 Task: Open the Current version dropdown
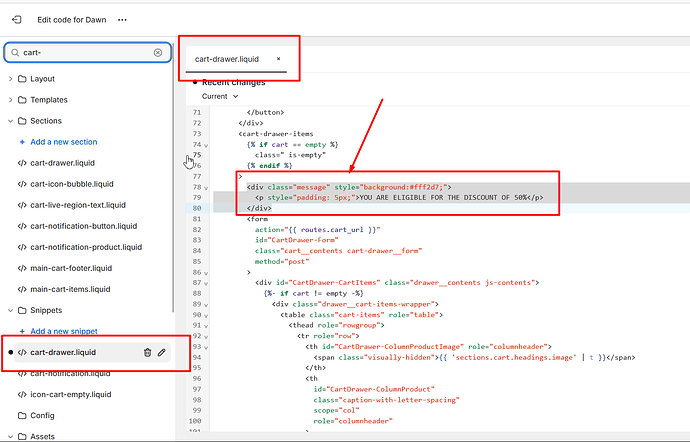tap(219, 97)
